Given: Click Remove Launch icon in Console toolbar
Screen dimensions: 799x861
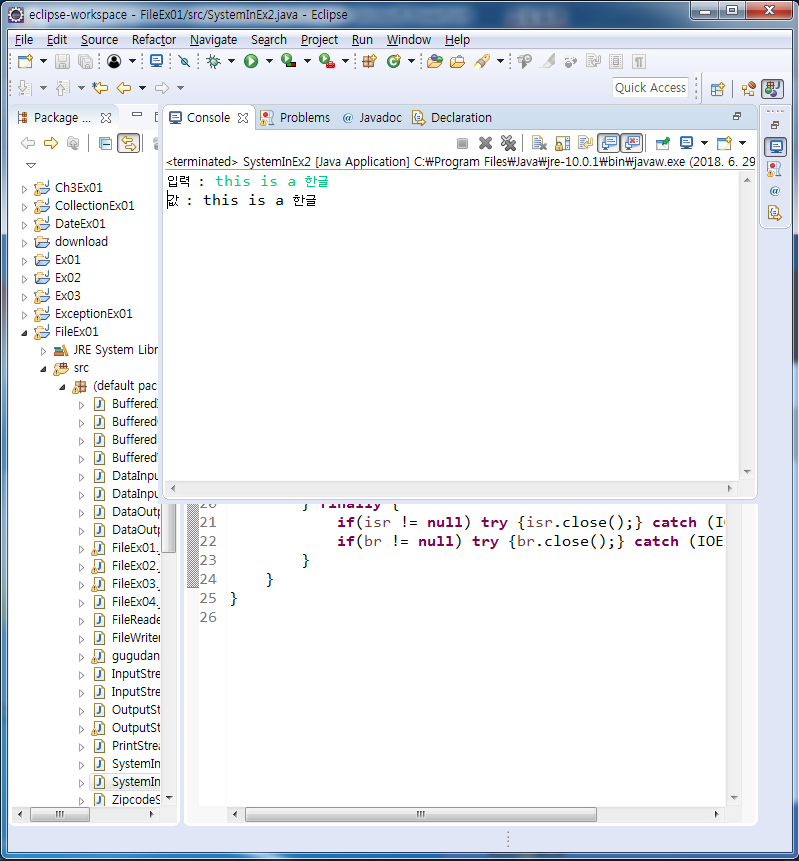Looking at the screenshot, I should (x=485, y=143).
